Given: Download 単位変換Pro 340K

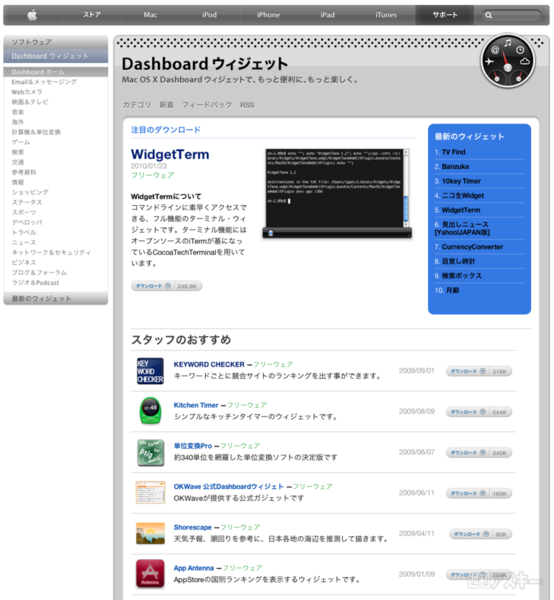Looking at the screenshot, I should tap(479, 453).
